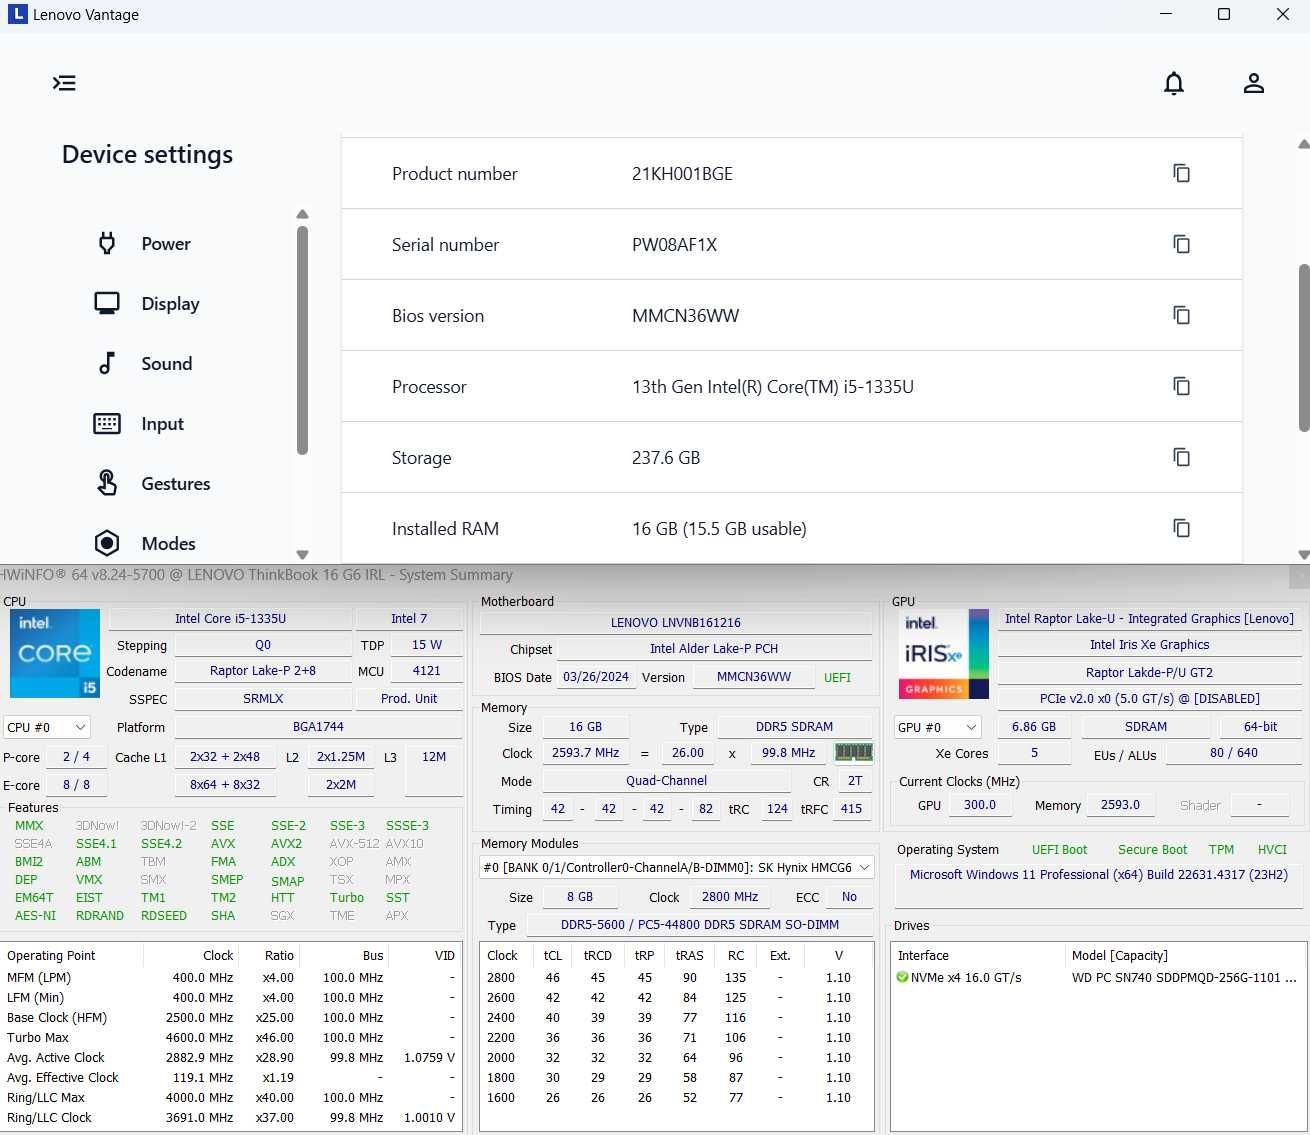Viewport: 1310px width, 1135px height.
Task: Click the Lenovo Vantage app logo
Action: click(17, 14)
